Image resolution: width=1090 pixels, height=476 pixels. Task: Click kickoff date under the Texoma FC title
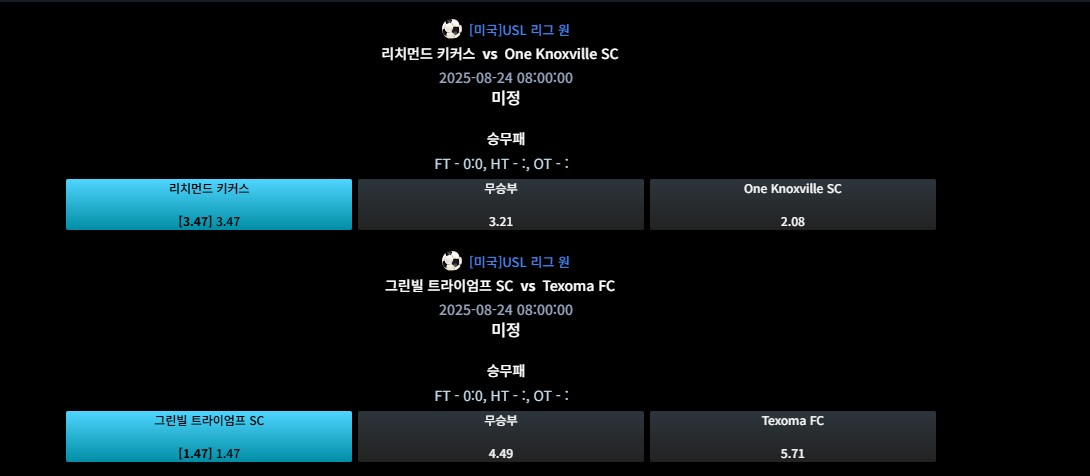(x=505, y=310)
